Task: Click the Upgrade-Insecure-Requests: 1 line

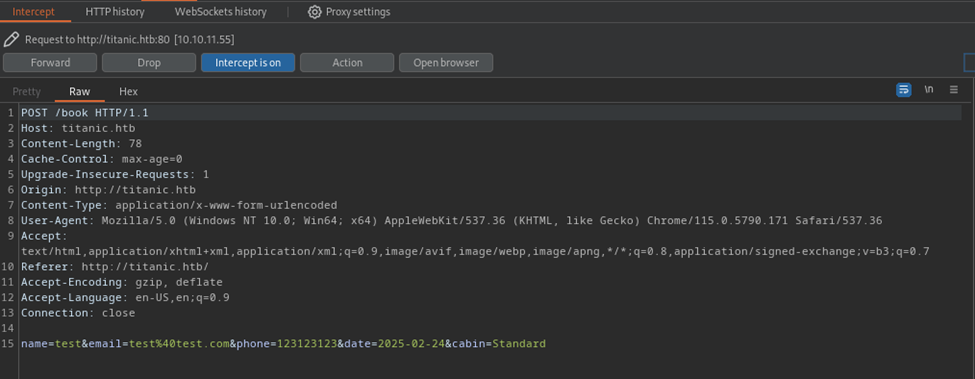Action: click(x=115, y=175)
